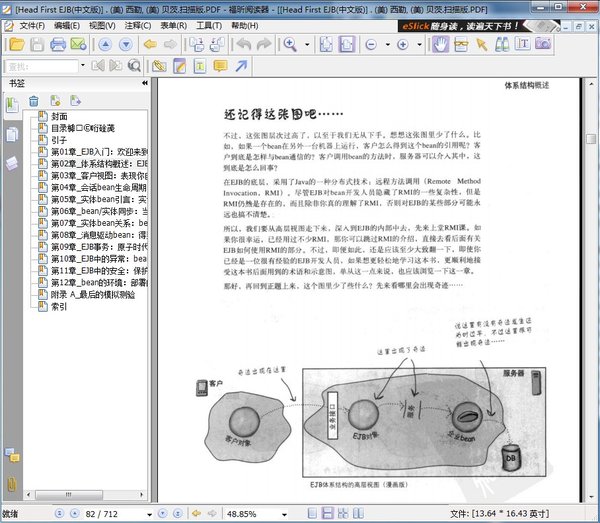
Task: Open the comments panel tab
Action: 12,455
